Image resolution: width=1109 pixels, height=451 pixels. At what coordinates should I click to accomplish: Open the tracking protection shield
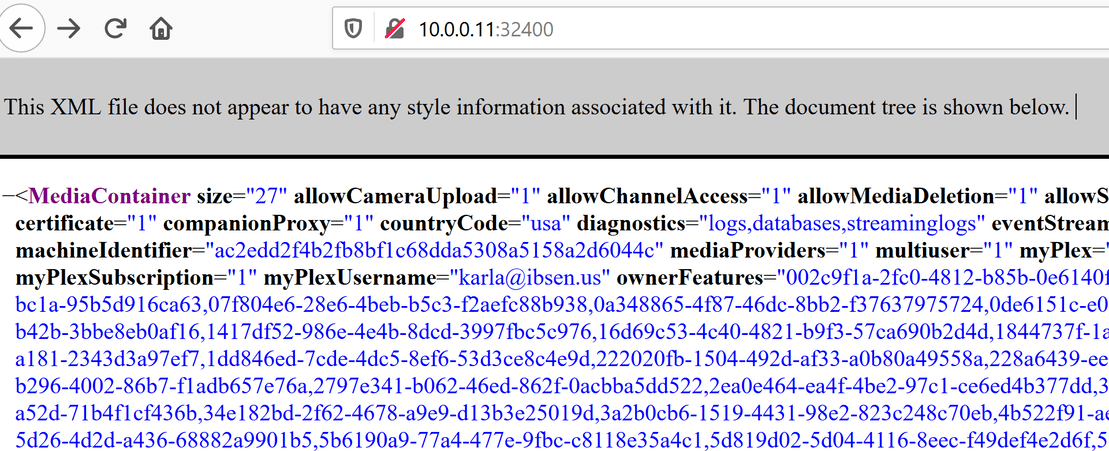click(x=353, y=29)
